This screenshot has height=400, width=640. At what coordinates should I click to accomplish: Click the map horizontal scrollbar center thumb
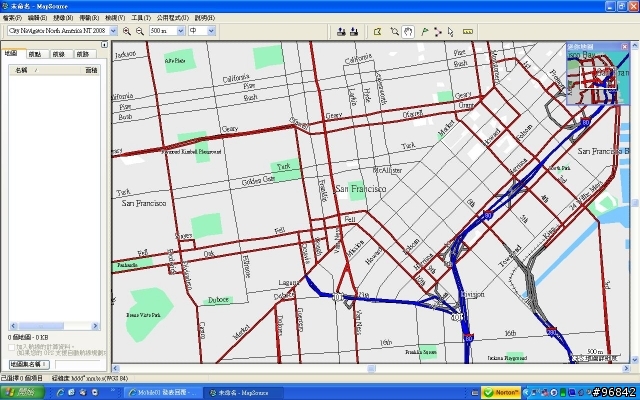click(x=371, y=368)
